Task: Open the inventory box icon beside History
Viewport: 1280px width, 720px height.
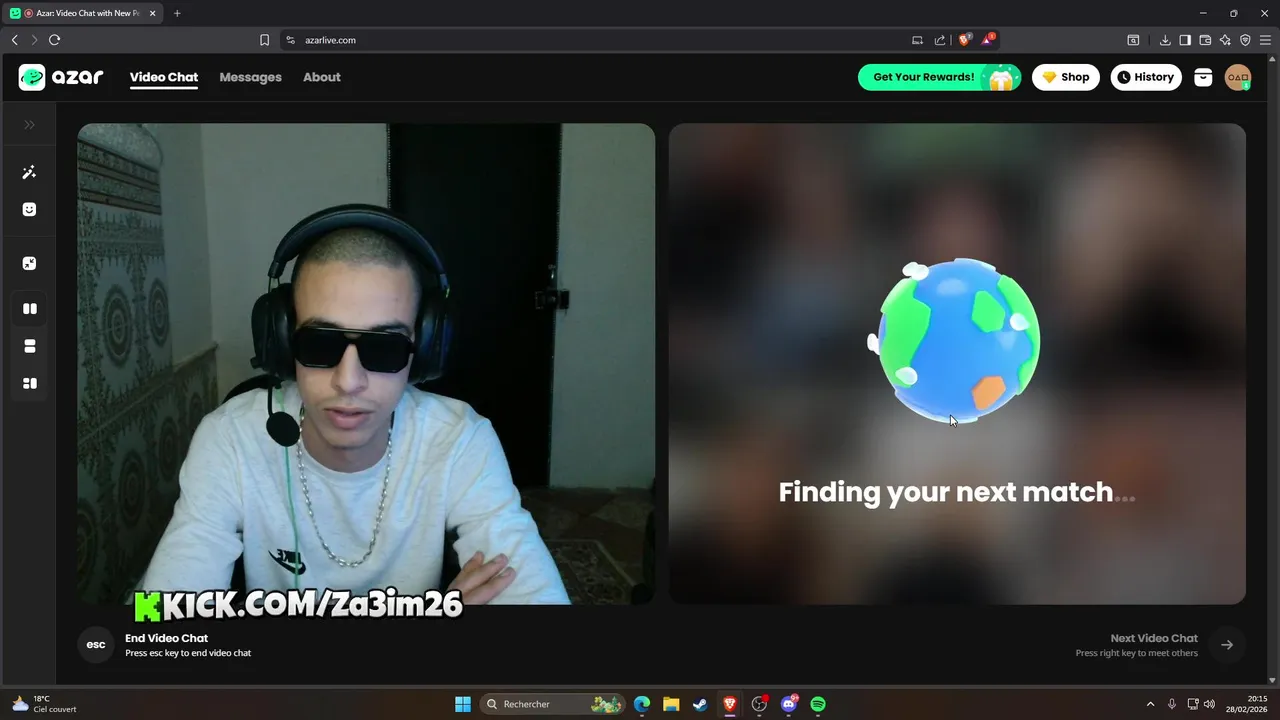Action: 1203,77
